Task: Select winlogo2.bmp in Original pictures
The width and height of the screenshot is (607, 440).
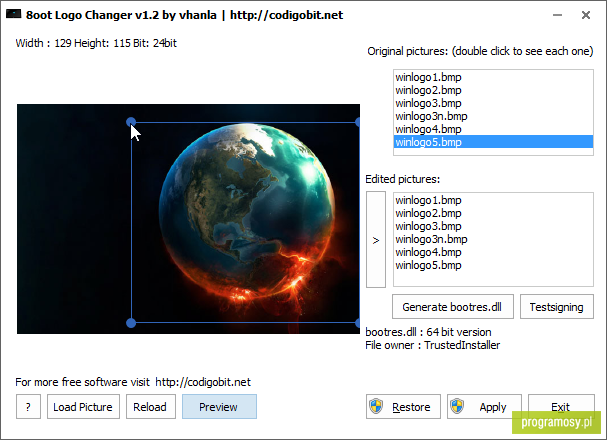Action: point(493,90)
